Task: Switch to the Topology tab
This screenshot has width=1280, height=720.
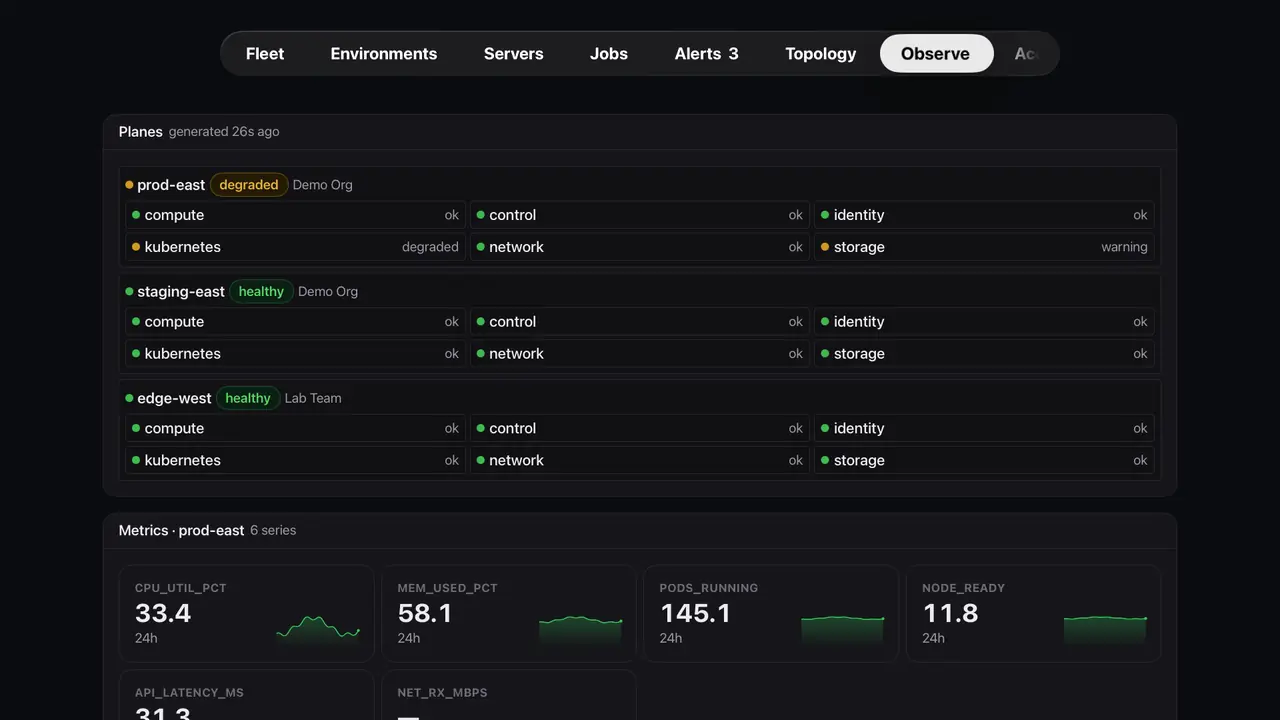Action: 821,54
